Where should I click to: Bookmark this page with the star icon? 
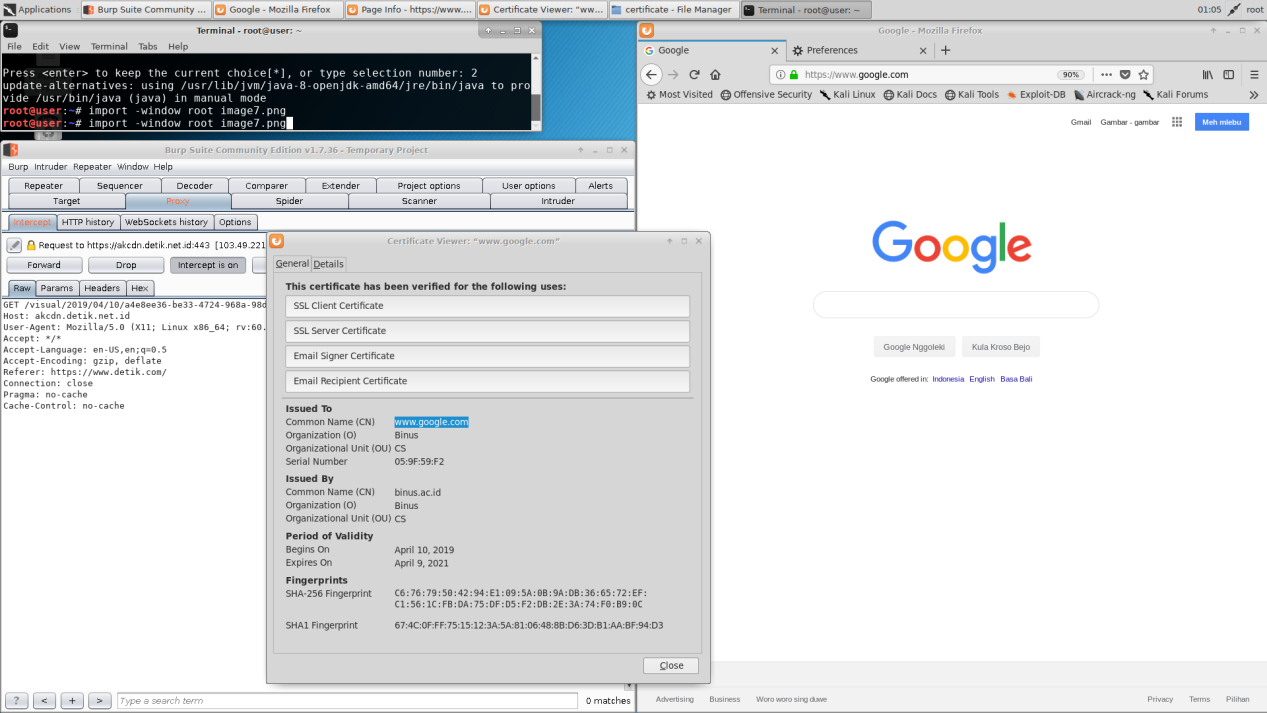(1144, 74)
